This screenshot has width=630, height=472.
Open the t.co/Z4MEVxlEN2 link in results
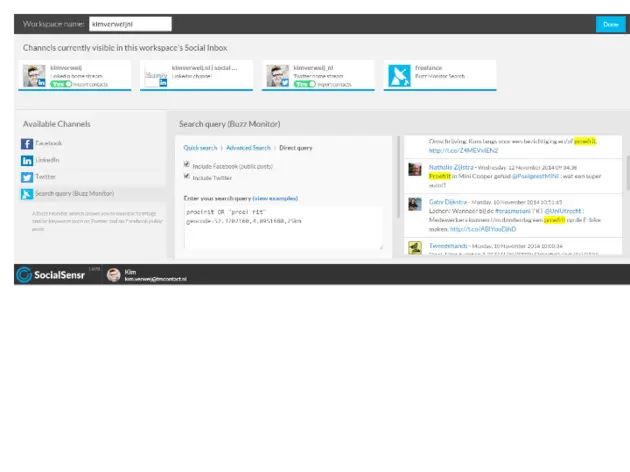pos(463,151)
